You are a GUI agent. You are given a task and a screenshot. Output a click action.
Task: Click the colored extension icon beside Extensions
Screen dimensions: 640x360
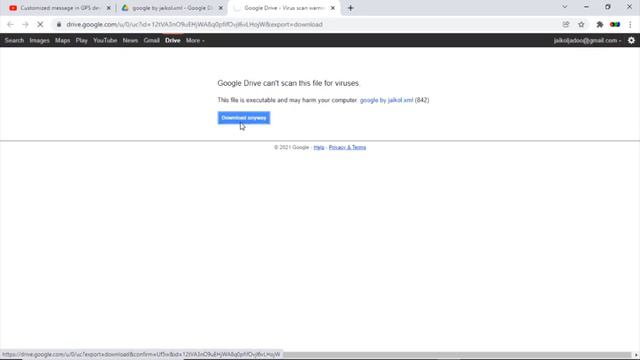[615, 24]
